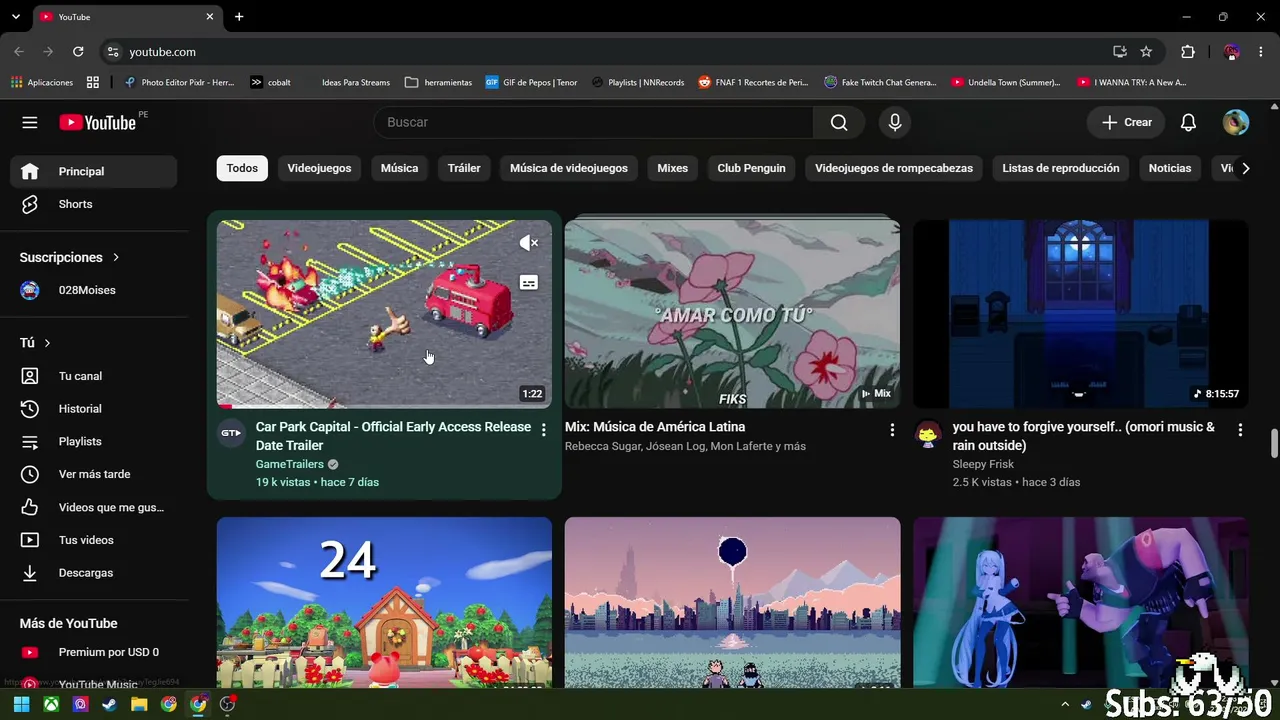
Task: Unmute the Car Park Capital preview
Action: click(529, 243)
